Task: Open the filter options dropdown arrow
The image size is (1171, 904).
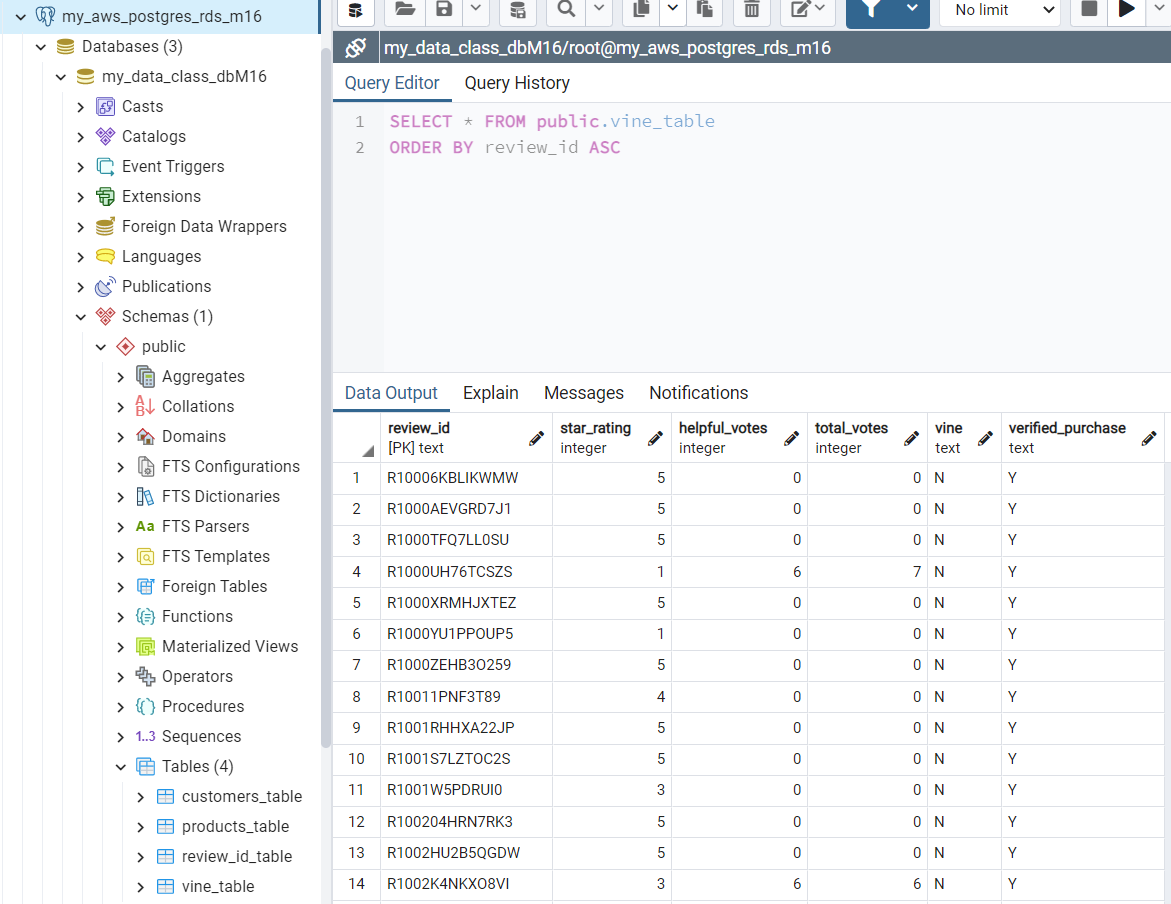Action: pyautogui.click(x=912, y=10)
